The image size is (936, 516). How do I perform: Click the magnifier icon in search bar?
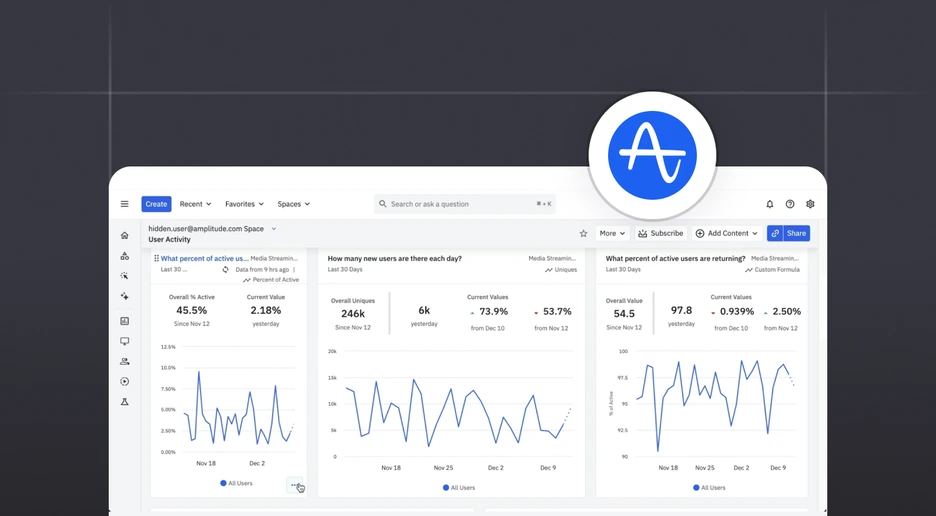point(383,204)
